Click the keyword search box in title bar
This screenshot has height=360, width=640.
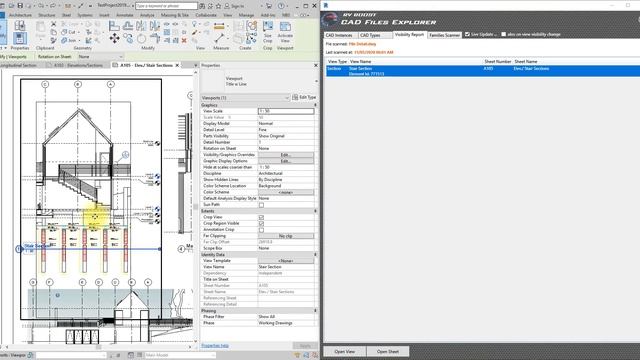(166, 6)
